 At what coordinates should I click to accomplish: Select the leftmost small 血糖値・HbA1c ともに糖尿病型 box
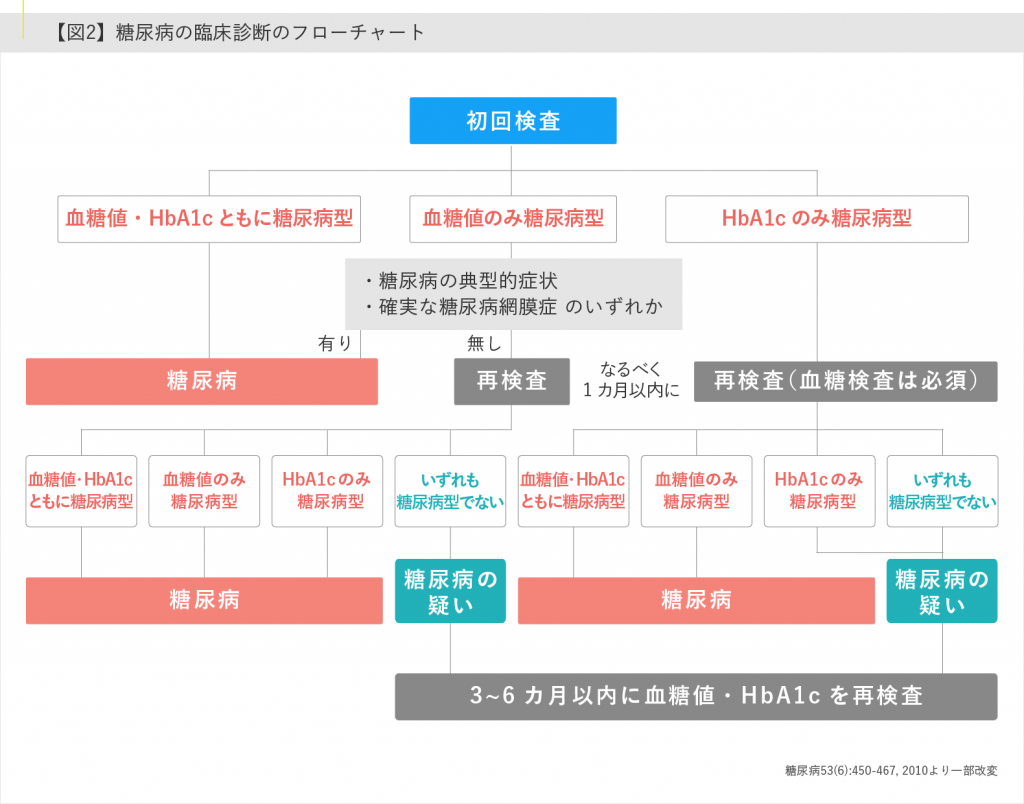[x=81, y=490]
